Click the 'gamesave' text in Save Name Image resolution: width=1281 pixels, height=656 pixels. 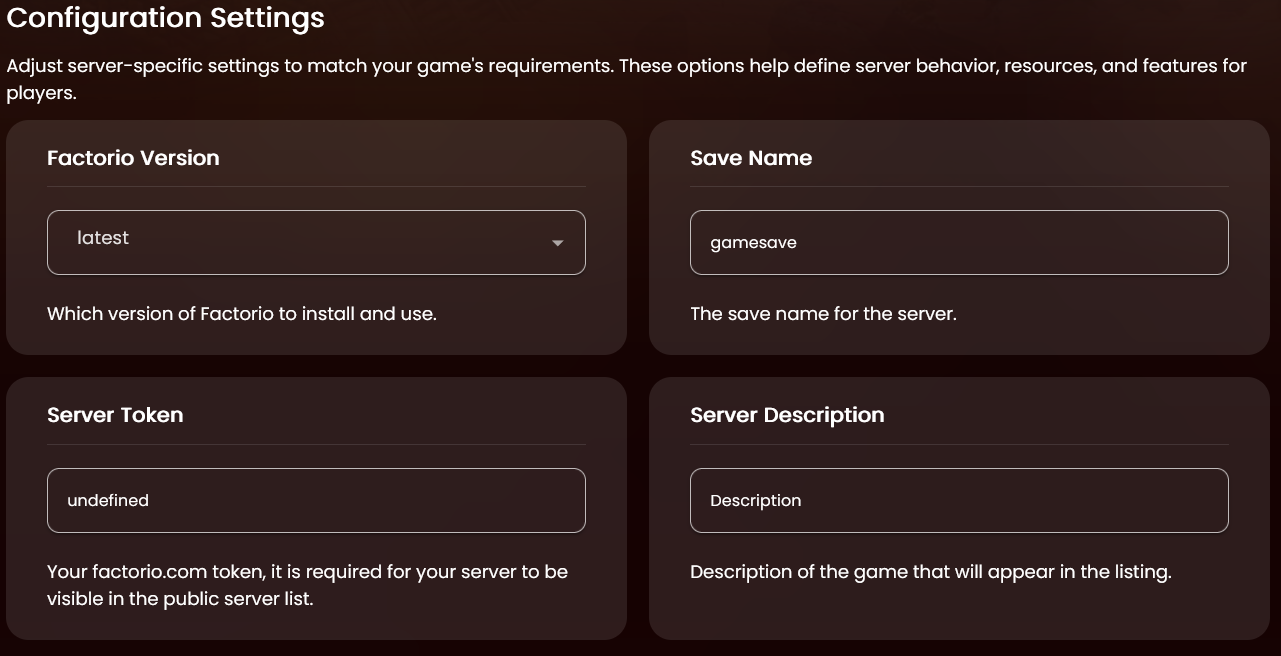pyautogui.click(x=753, y=243)
